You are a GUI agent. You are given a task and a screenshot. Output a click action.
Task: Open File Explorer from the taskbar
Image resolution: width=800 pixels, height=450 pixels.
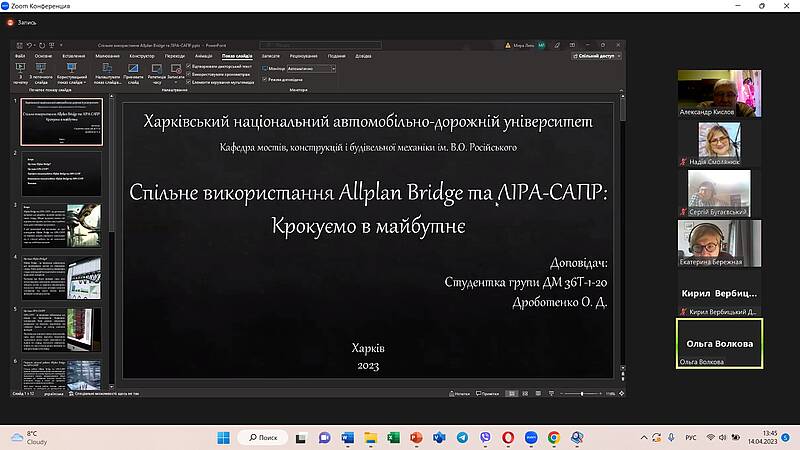[370, 438]
